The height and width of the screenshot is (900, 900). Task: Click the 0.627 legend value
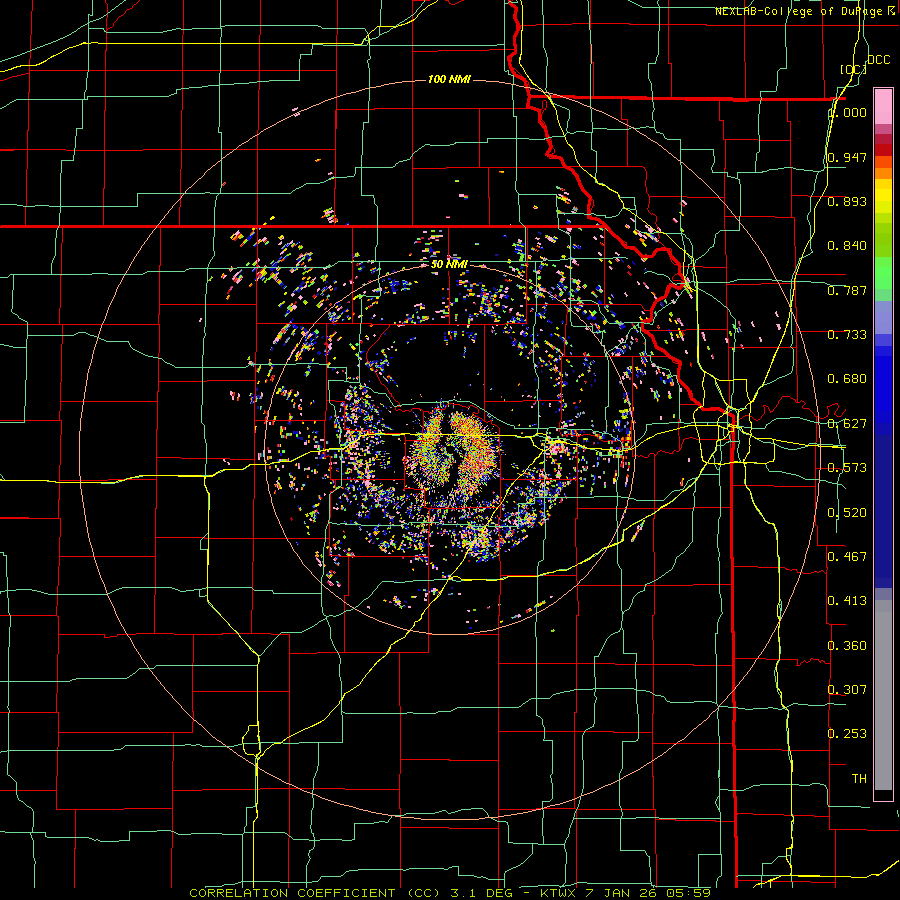[x=847, y=424]
